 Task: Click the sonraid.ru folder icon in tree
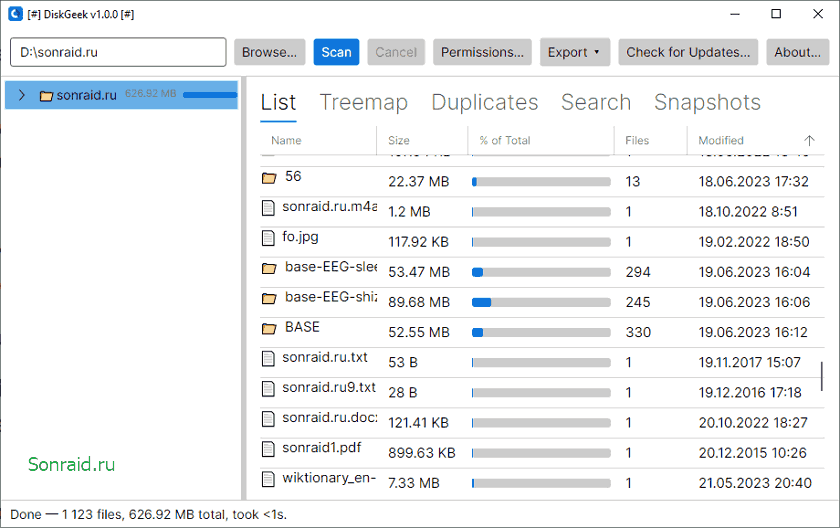tap(46, 96)
